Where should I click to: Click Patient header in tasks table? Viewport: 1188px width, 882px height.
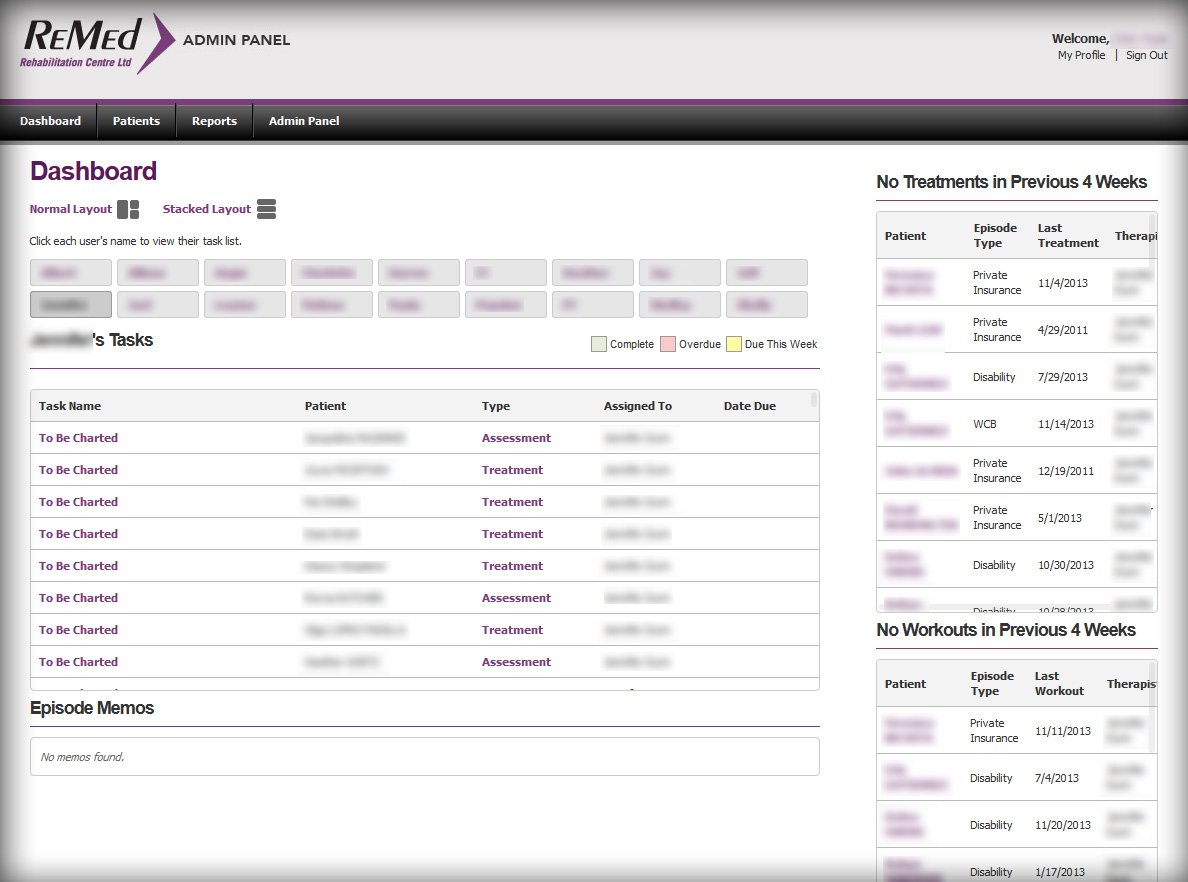[x=325, y=406]
